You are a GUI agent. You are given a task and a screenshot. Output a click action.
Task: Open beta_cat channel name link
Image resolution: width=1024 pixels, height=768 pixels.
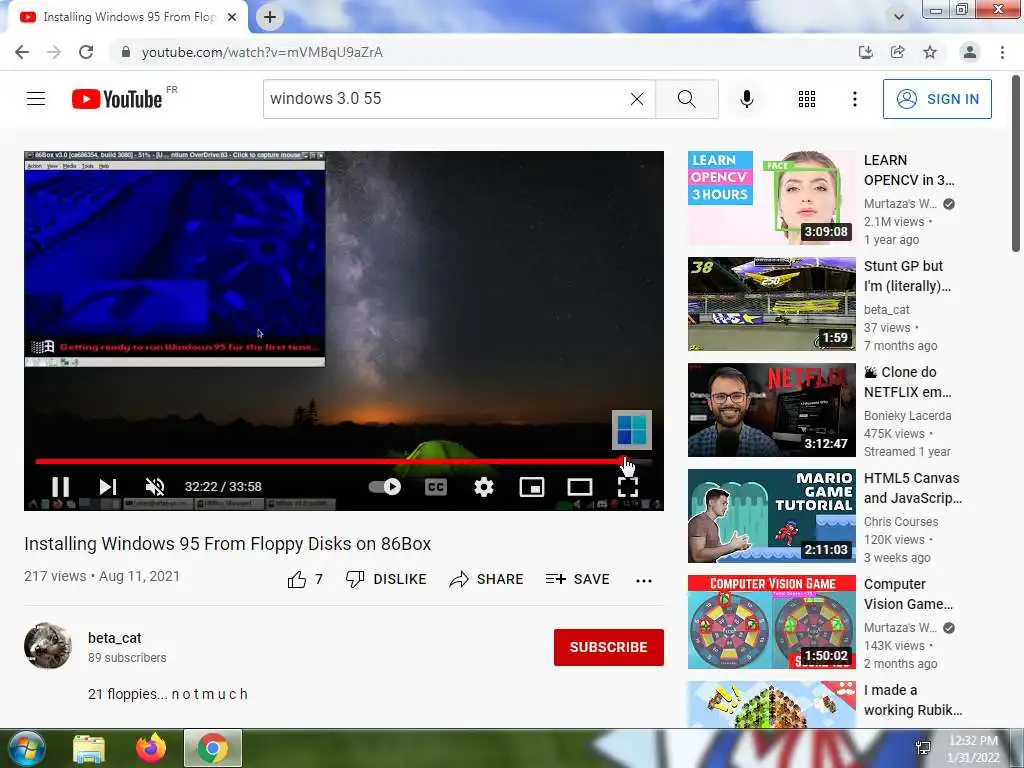(x=114, y=638)
